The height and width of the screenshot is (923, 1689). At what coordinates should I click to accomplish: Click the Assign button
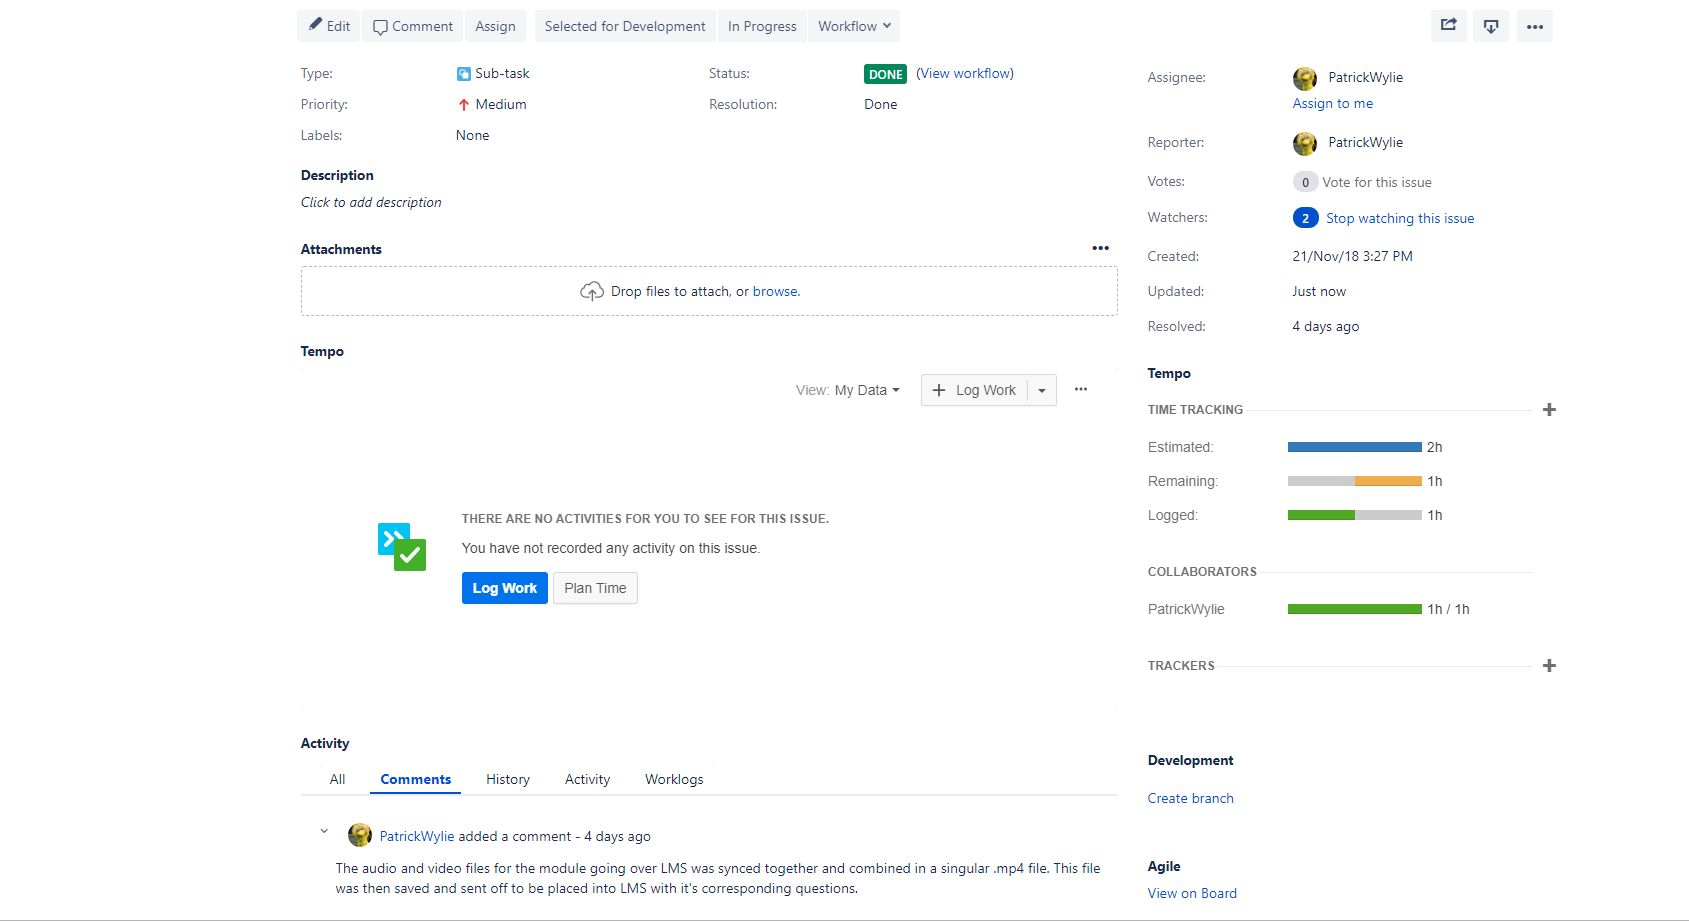click(x=496, y=26)
